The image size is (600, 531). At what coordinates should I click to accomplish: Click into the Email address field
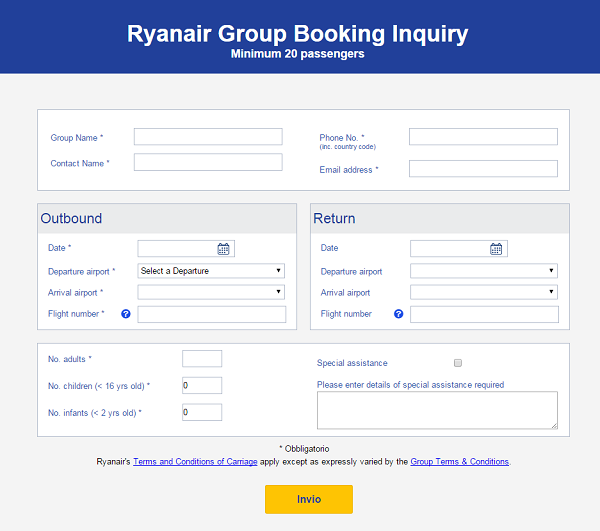click(483, 169)
